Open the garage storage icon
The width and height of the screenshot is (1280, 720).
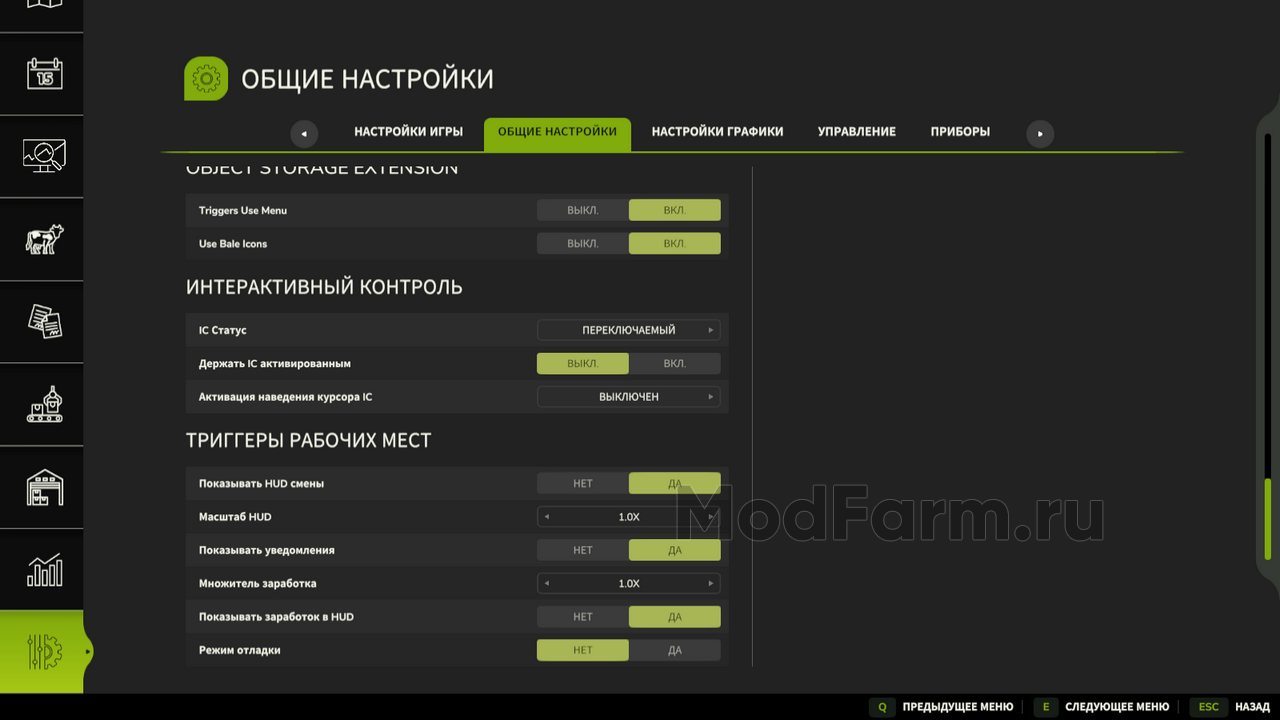coord(44,487)
